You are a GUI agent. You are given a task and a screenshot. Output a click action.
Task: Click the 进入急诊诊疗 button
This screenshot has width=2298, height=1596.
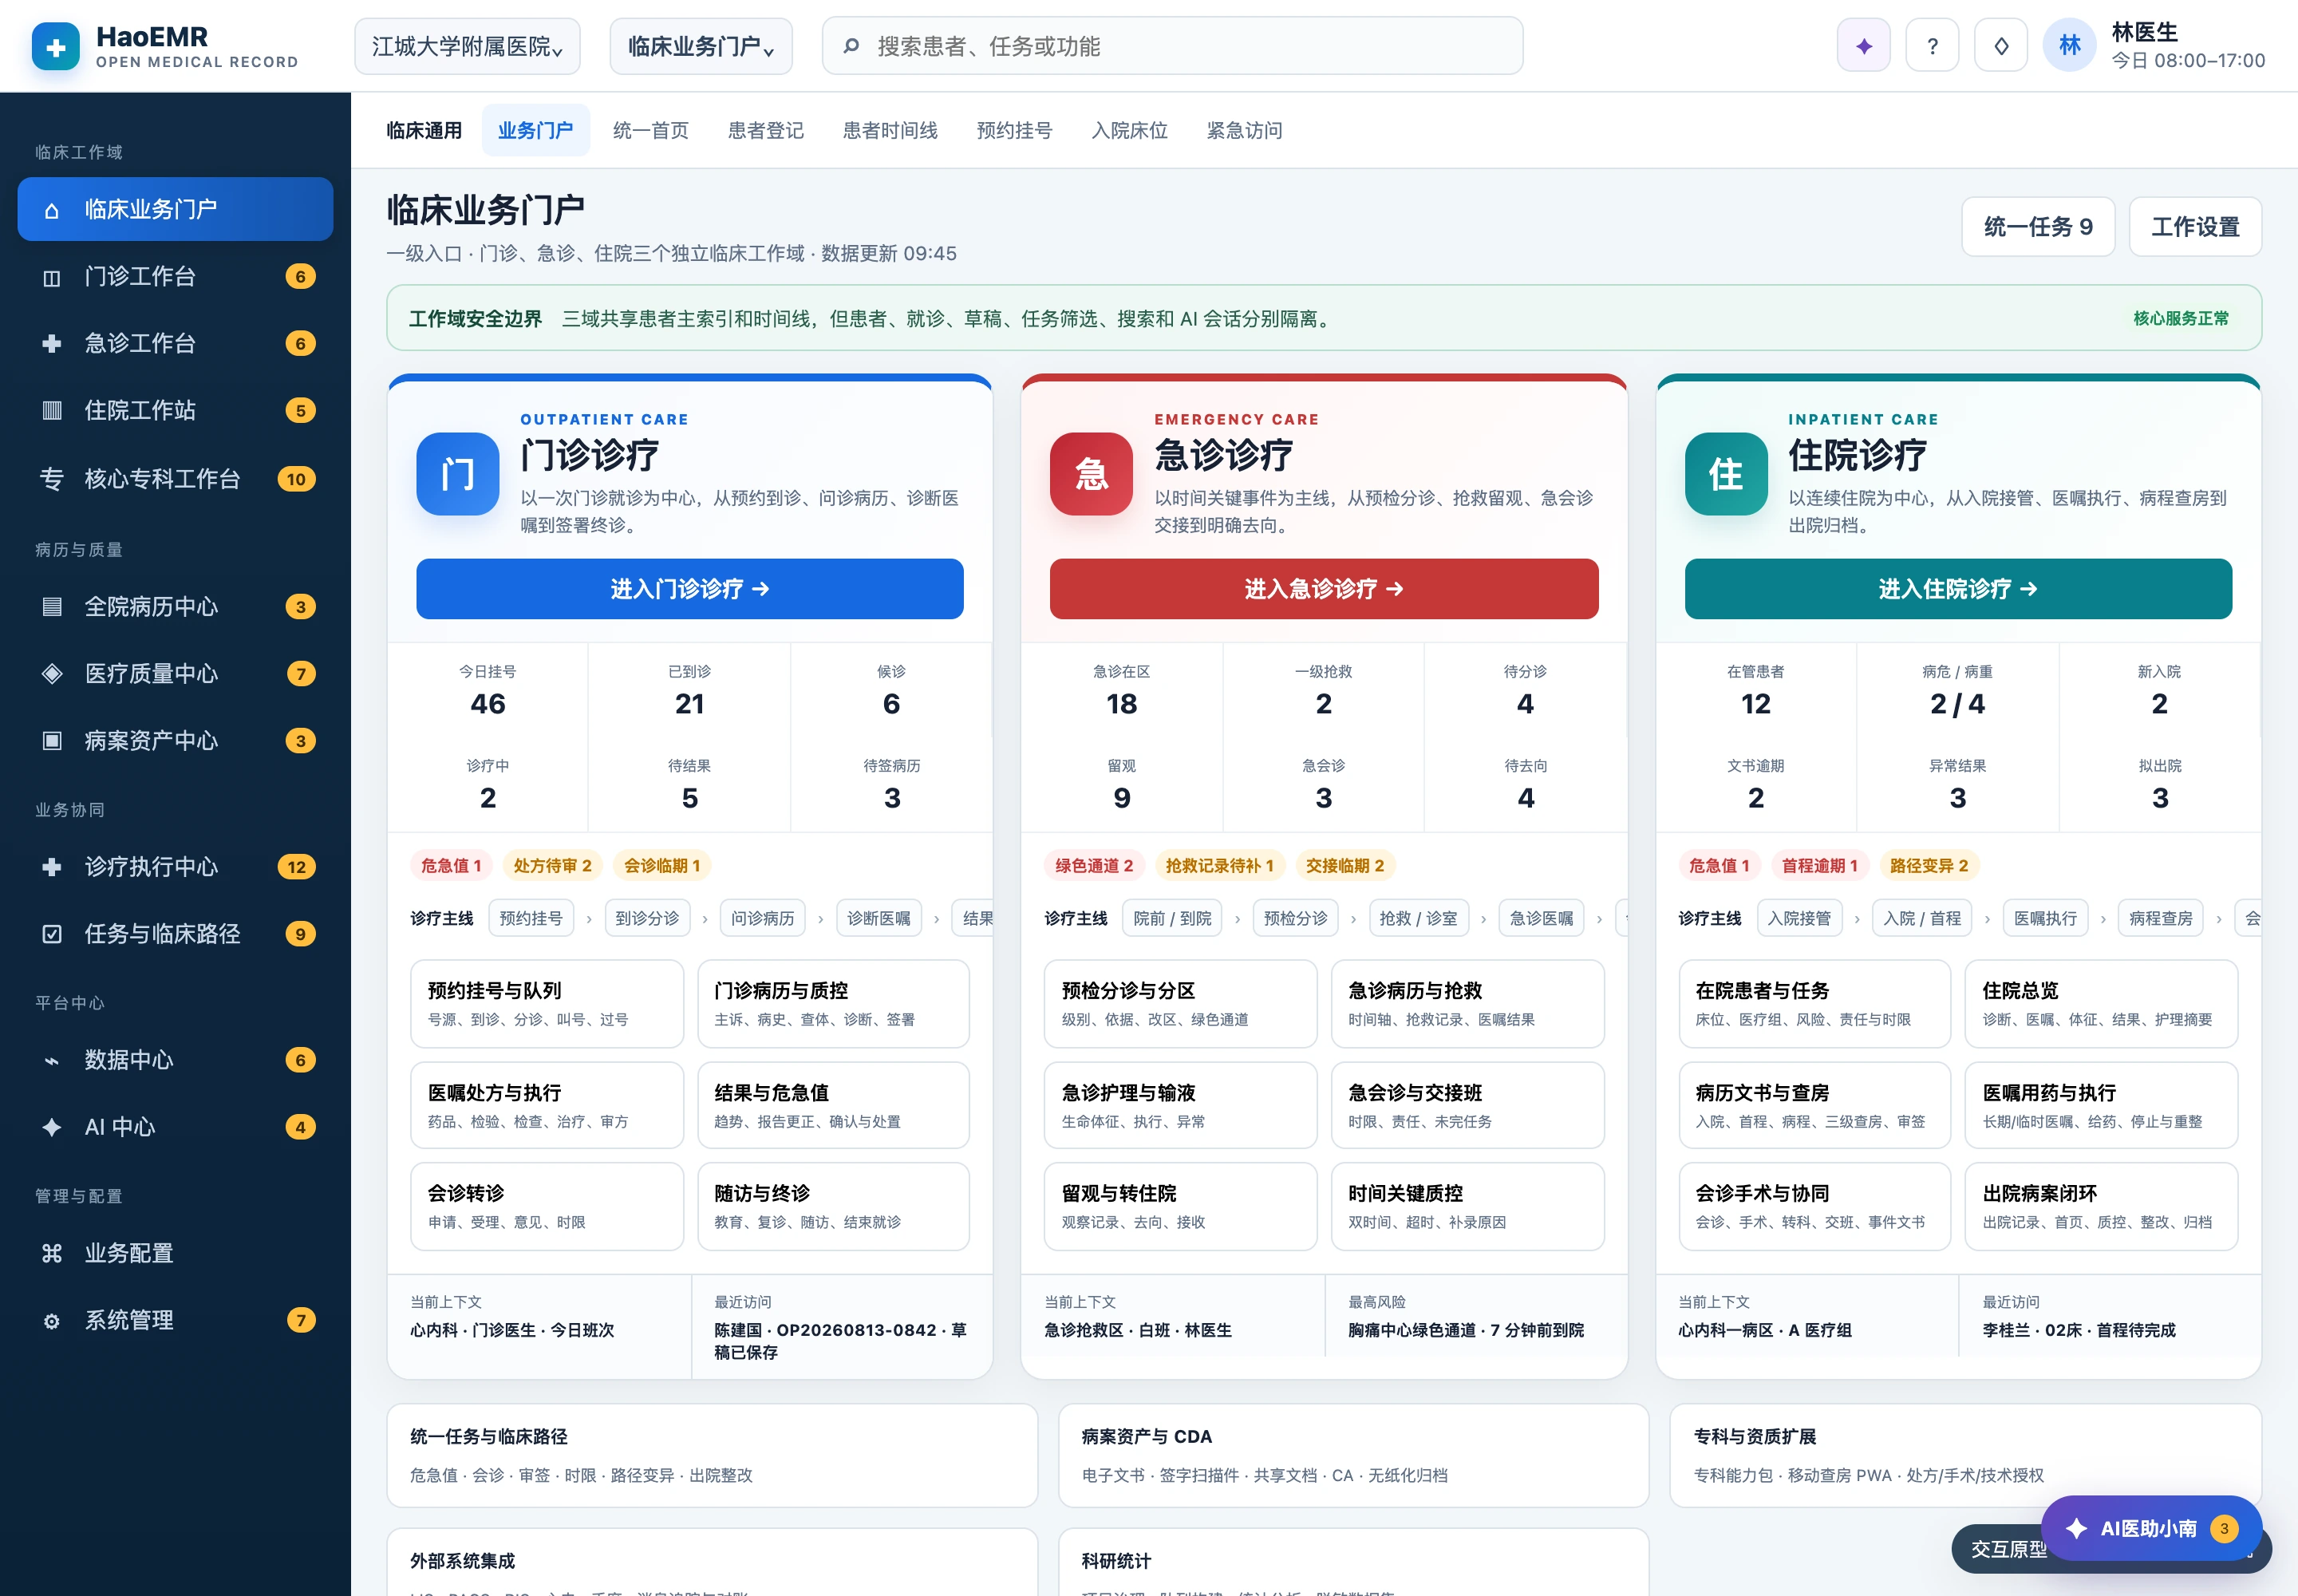click(1324, 589)
